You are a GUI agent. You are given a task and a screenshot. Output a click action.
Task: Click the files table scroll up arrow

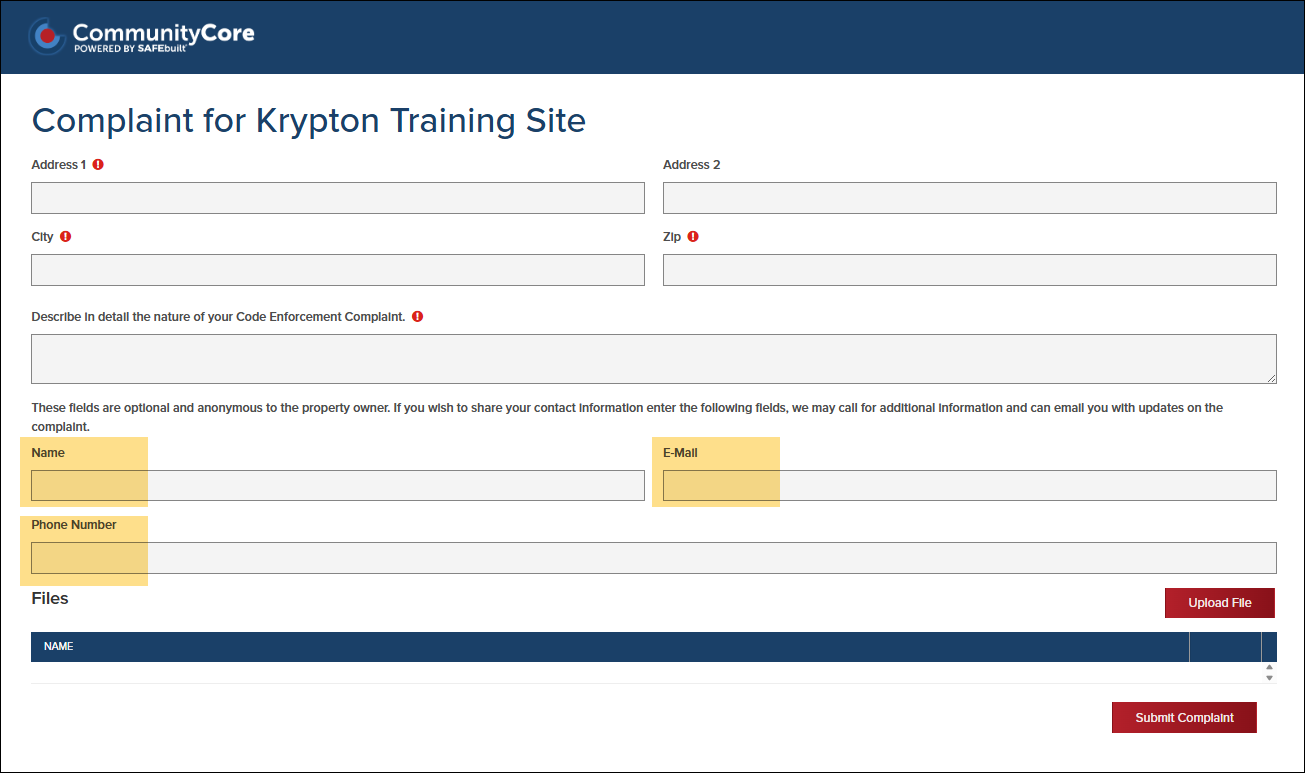(1270, 666)
